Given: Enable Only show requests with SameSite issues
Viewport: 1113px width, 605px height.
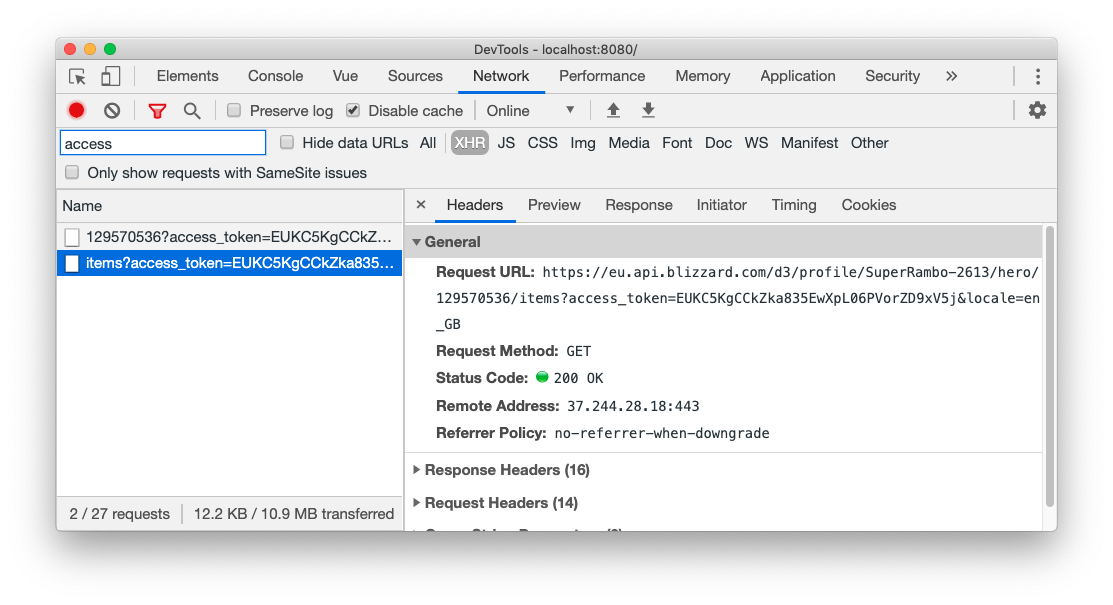Looking at the screenshot, I should (x=72, y=173).
